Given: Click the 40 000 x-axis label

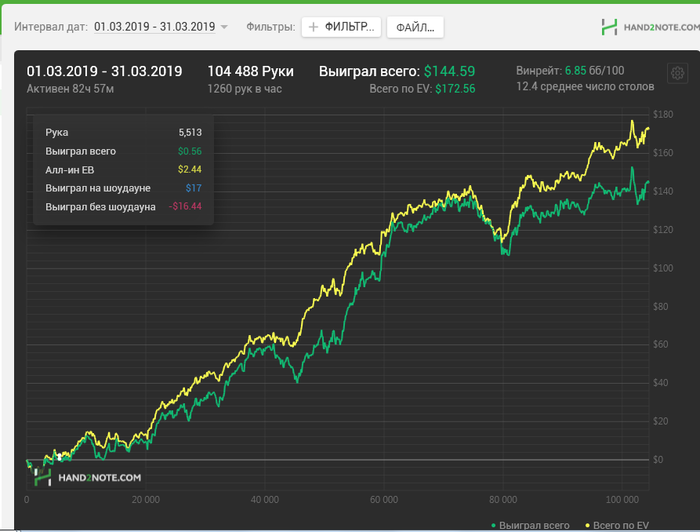Looking at the screenshot, I should (265, 500).
